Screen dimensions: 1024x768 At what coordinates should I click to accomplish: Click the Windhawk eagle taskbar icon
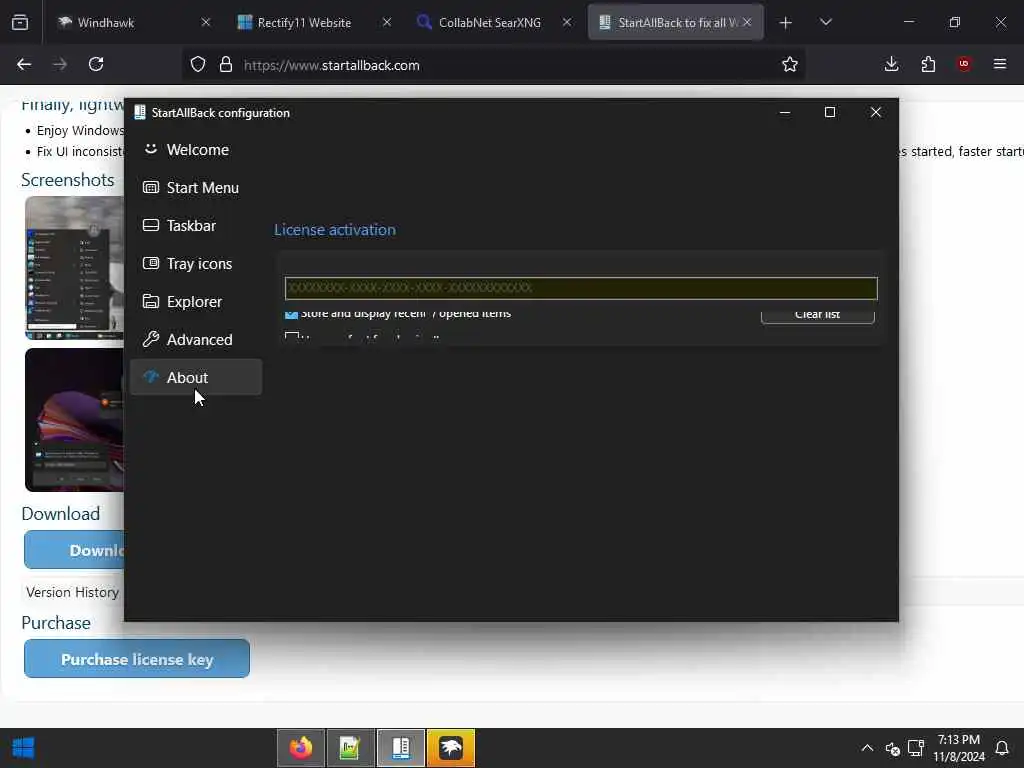pos(451,748)
